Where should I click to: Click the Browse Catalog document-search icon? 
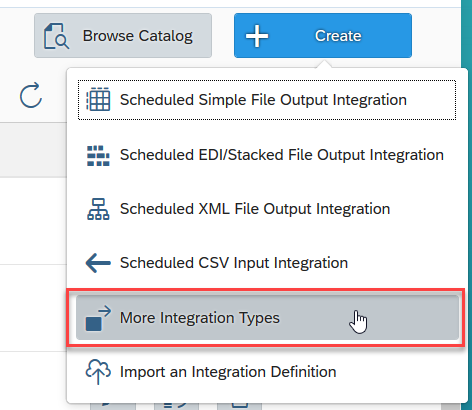(56, 36)
